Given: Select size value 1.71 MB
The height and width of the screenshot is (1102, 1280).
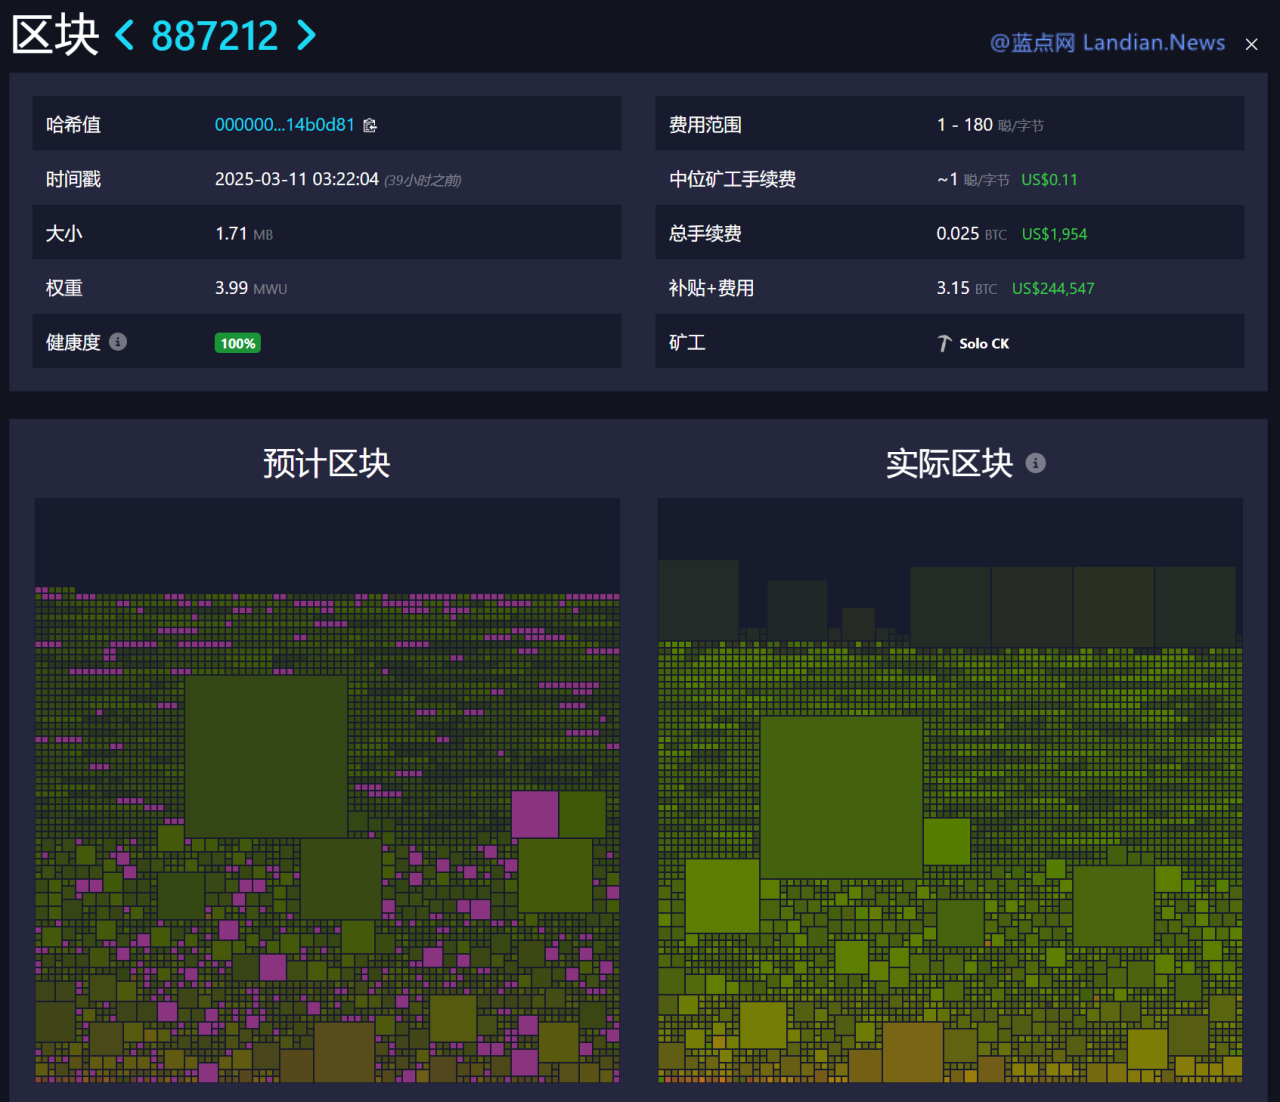Looking at the screenshot, I should click(244, 233).
